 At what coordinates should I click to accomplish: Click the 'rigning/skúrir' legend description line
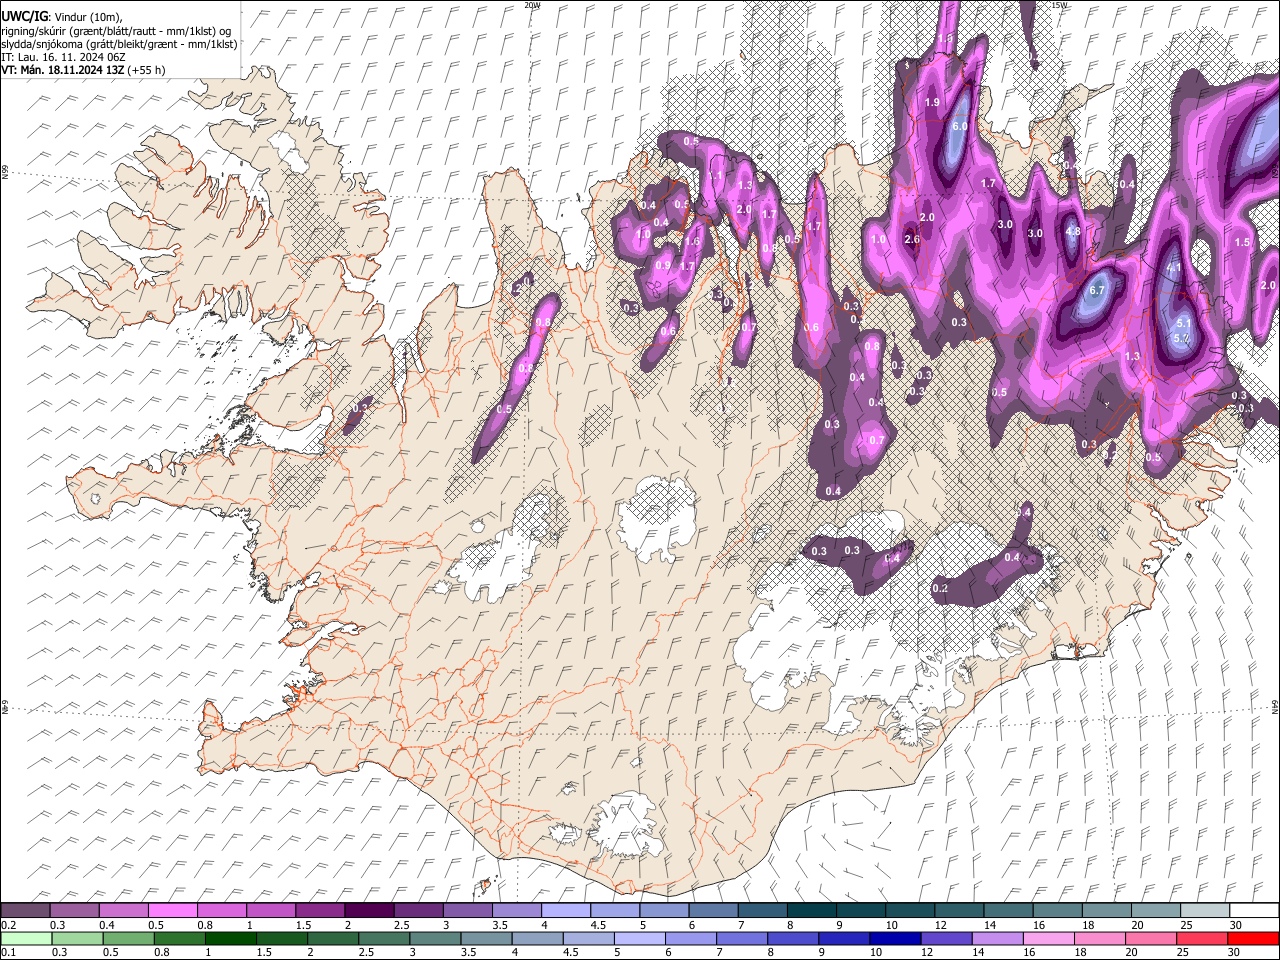pyautogui.click(x=116, y=31)
